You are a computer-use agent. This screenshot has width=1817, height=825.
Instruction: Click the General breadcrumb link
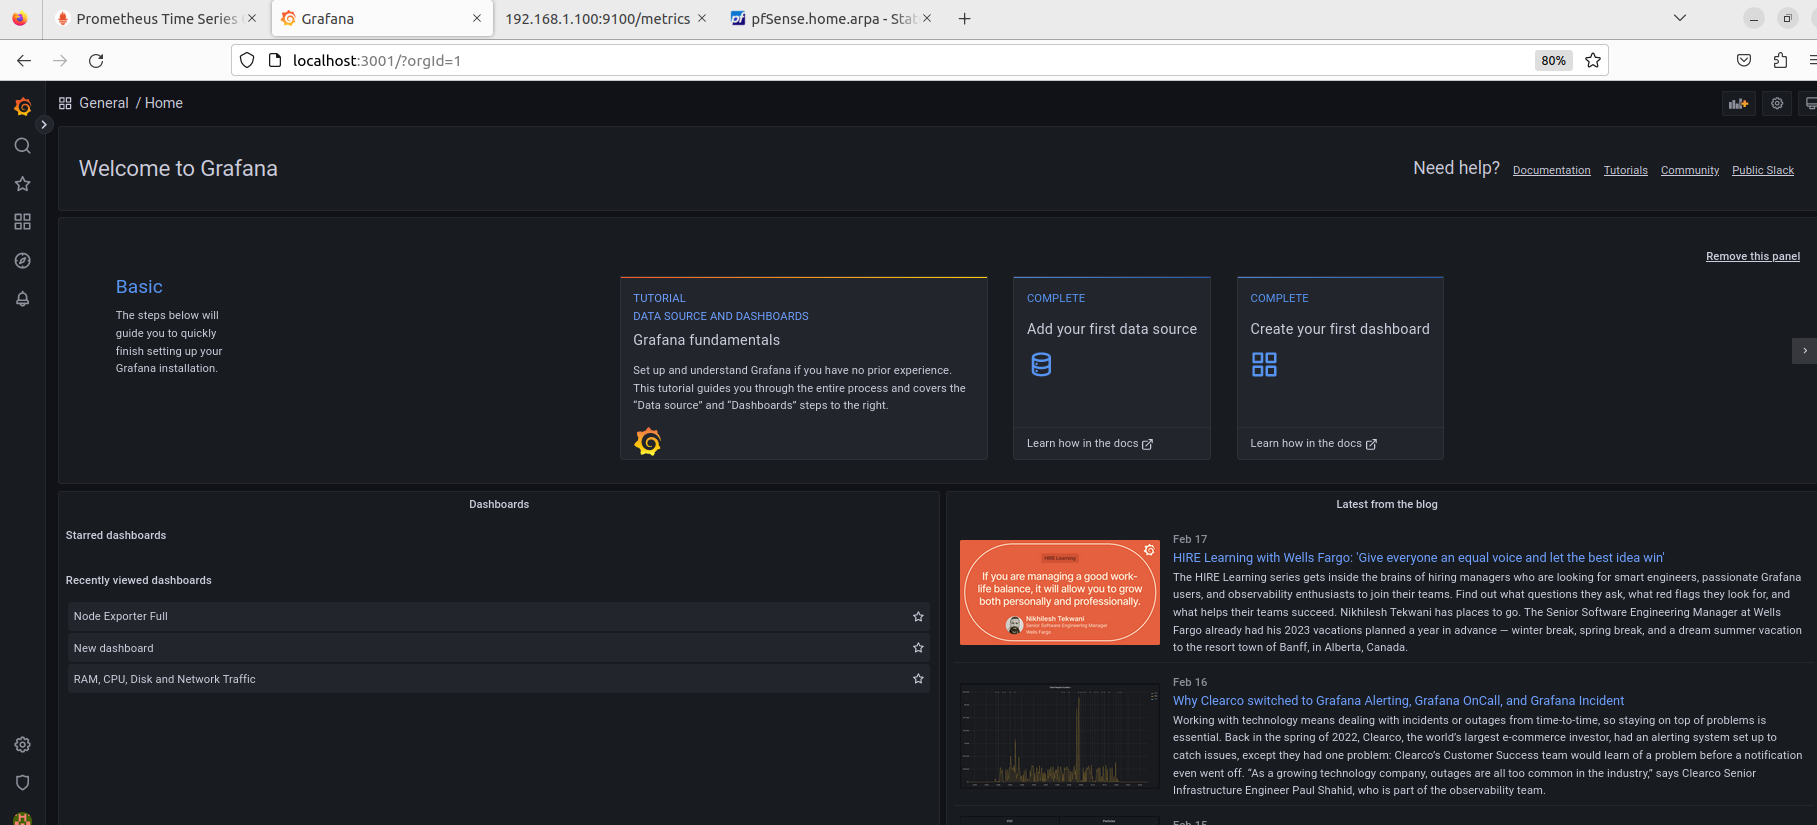tap(104, 103)
